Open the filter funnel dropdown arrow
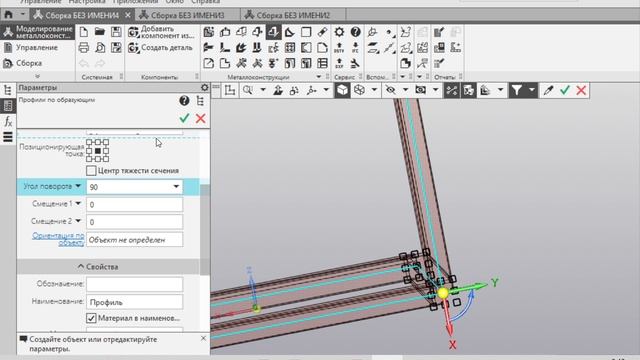The height and width of the screenshot is (360, 640). pos(531,90)
